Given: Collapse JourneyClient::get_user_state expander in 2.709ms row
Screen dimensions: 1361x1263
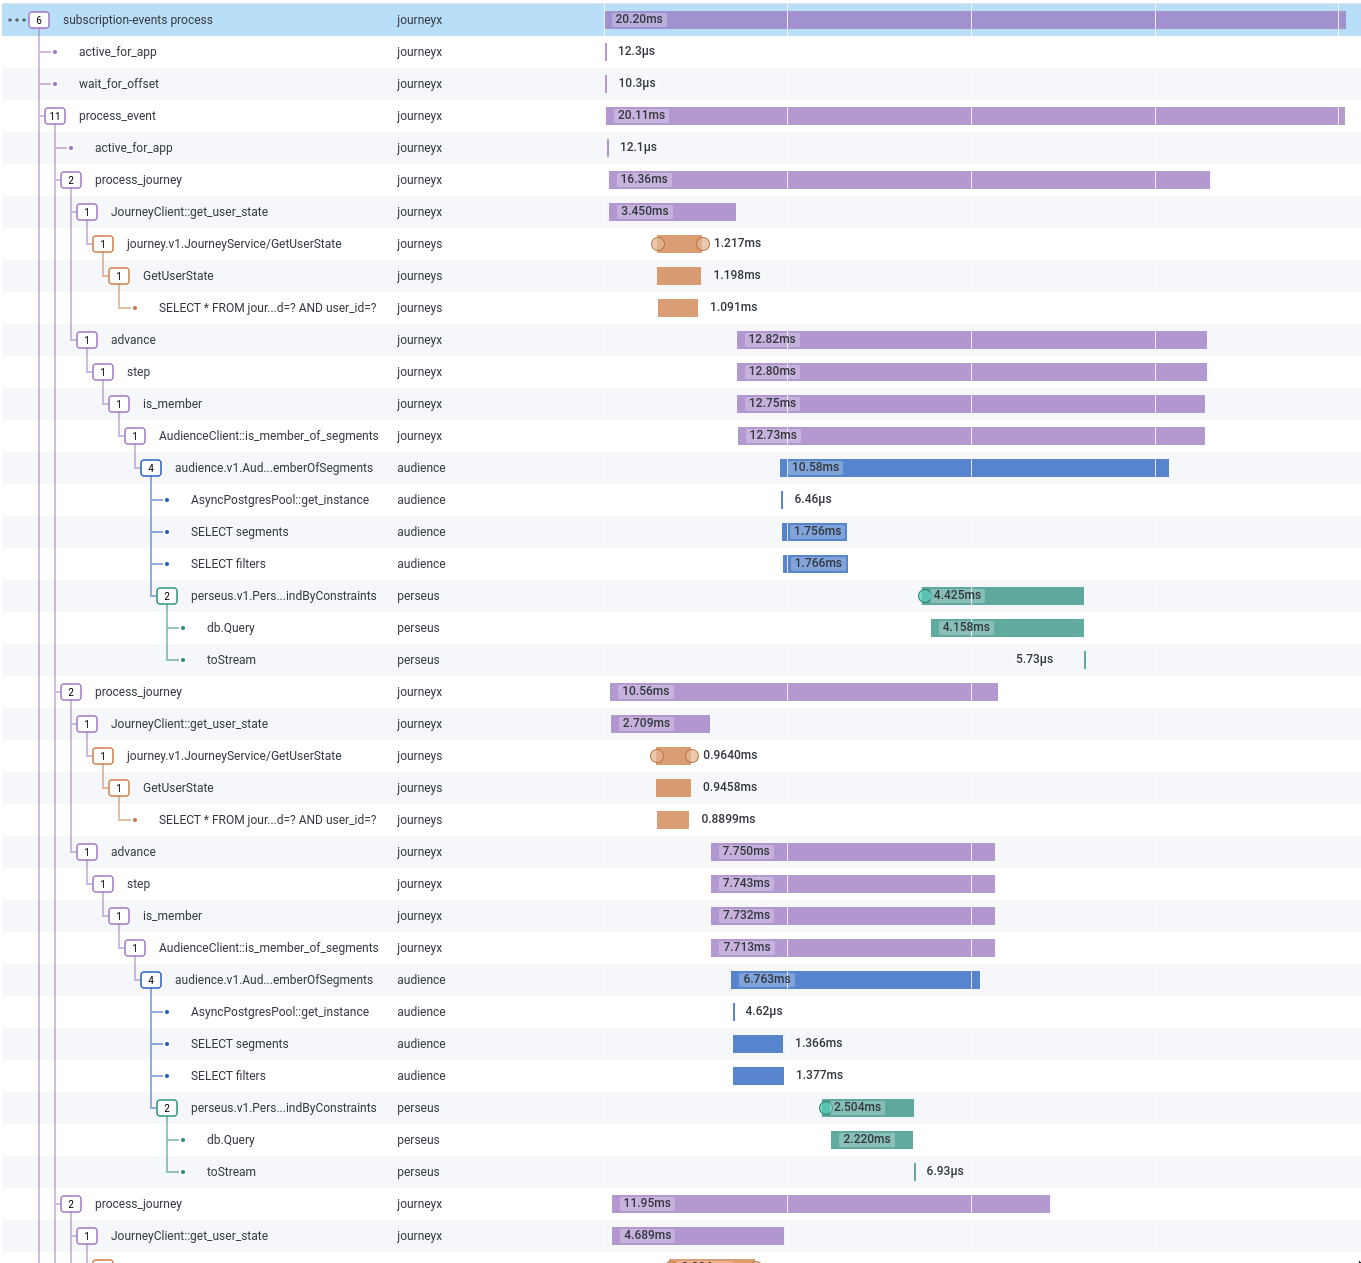Looking at the screenshot, I should [87, 724].
